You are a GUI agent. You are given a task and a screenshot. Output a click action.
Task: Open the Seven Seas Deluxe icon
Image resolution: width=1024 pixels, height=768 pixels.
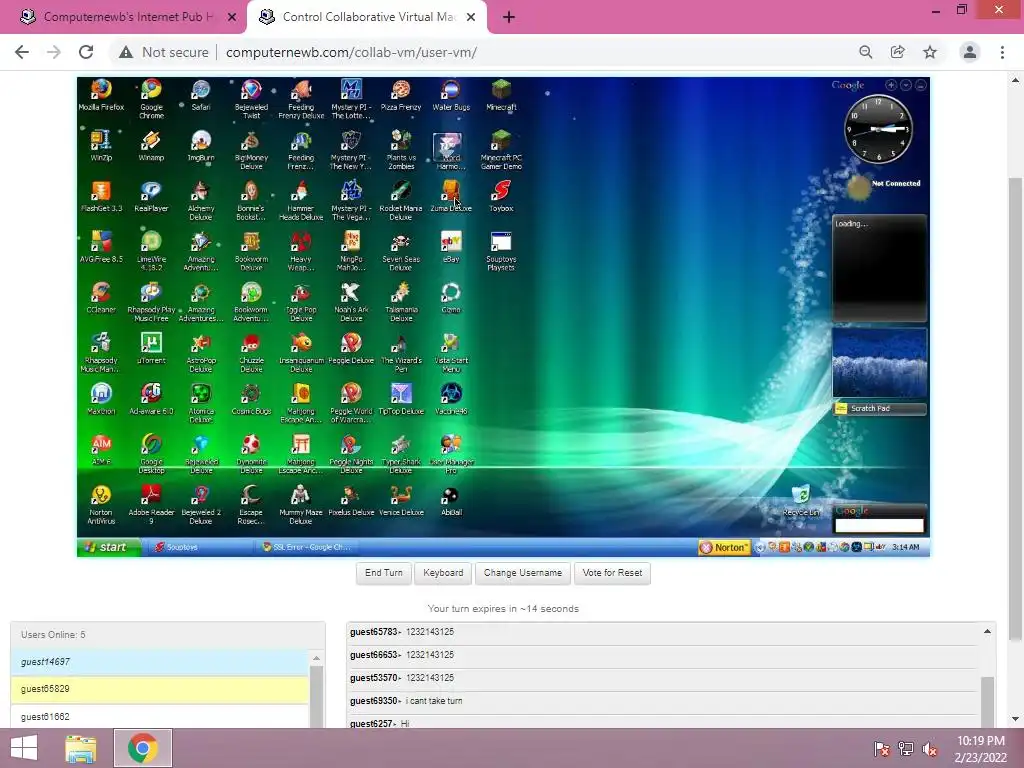tap(401, 251)
